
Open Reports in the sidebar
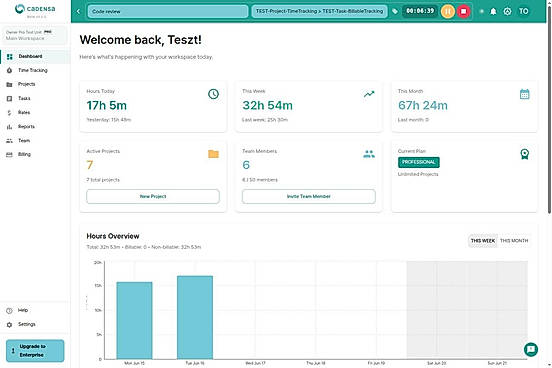click(x=35, y=126)
